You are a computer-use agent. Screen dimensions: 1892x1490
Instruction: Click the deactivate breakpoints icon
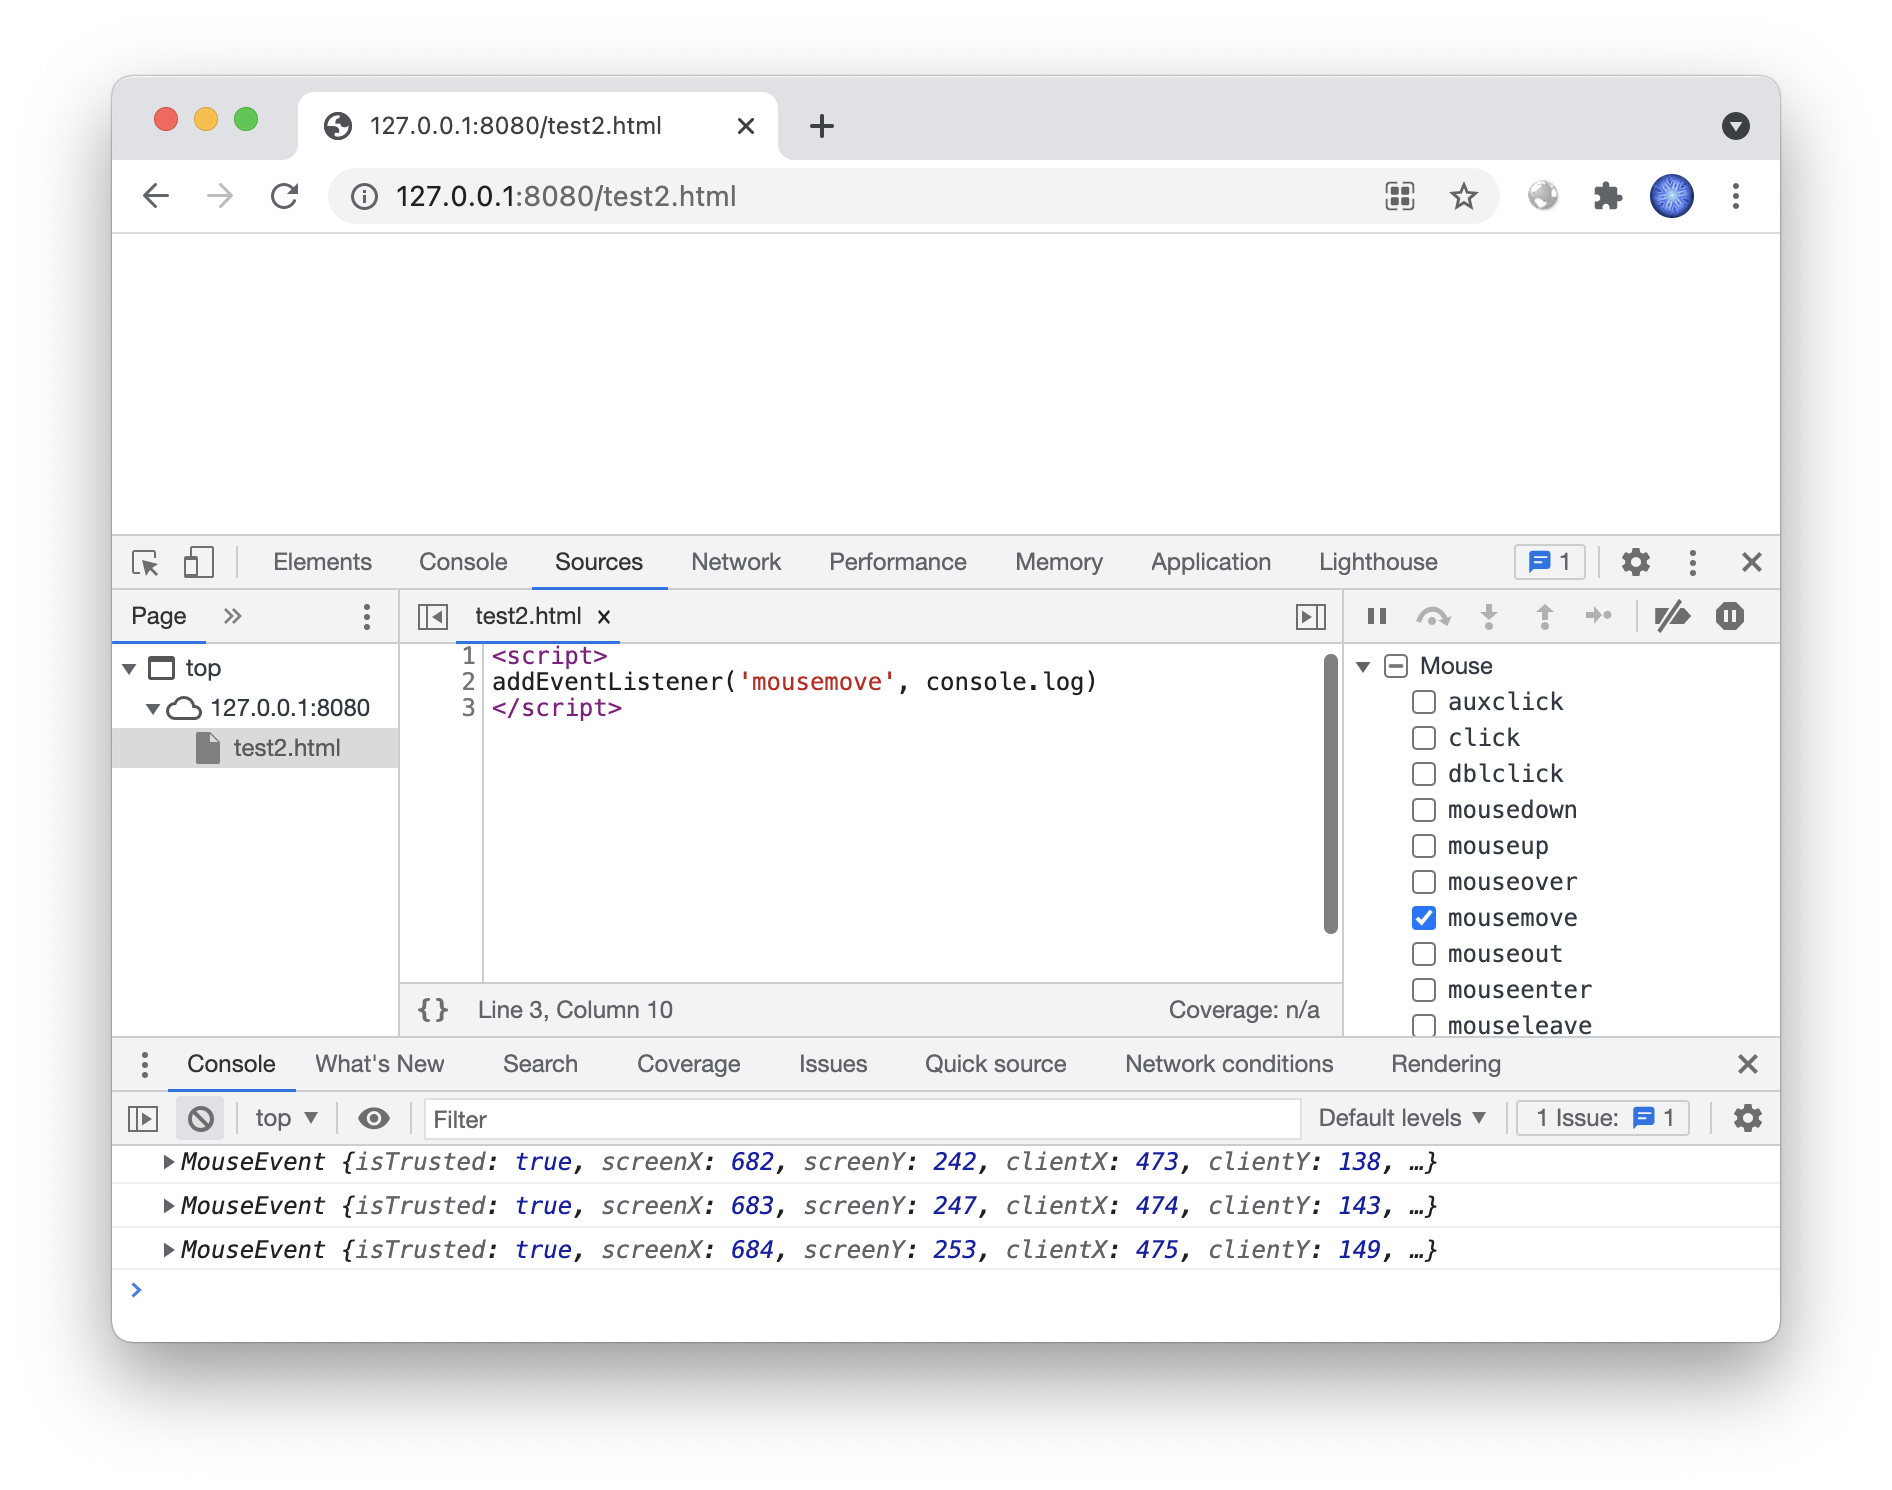(1671, 617)
